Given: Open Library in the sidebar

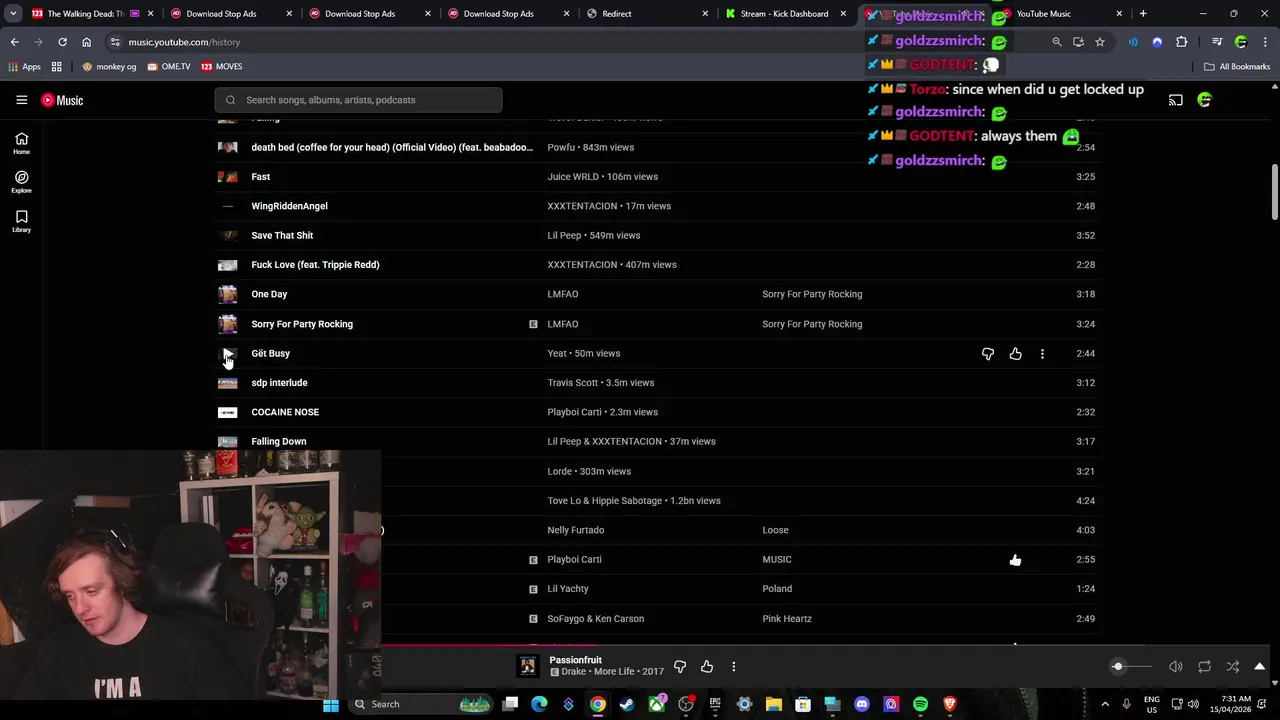Looking at the screenshot, I should (x=21, y=222).
